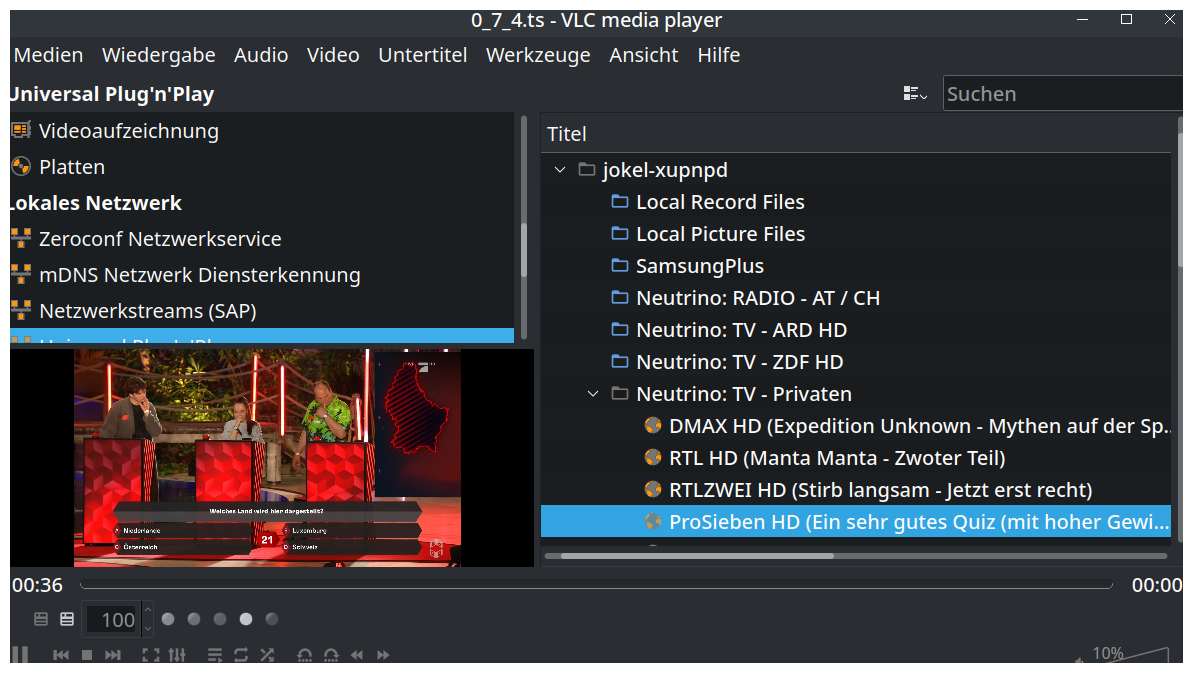This screenshot has height=673, width=1193.
Task: Open extended settings equalizer icon
Action: tap(177, 655)
